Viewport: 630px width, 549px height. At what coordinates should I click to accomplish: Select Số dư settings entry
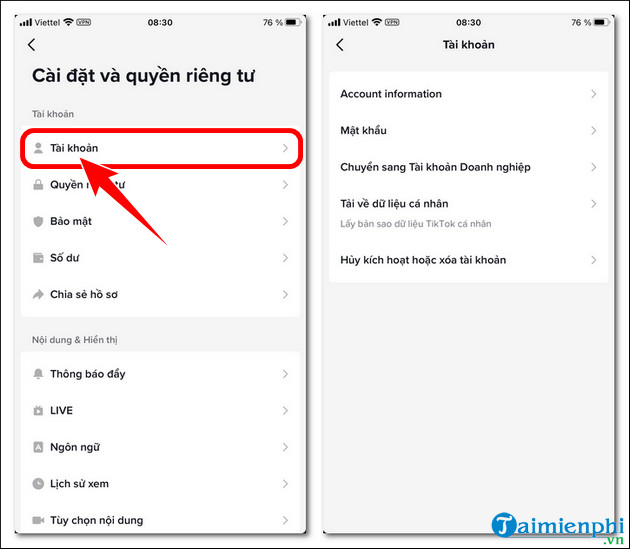tap(161, 258)
